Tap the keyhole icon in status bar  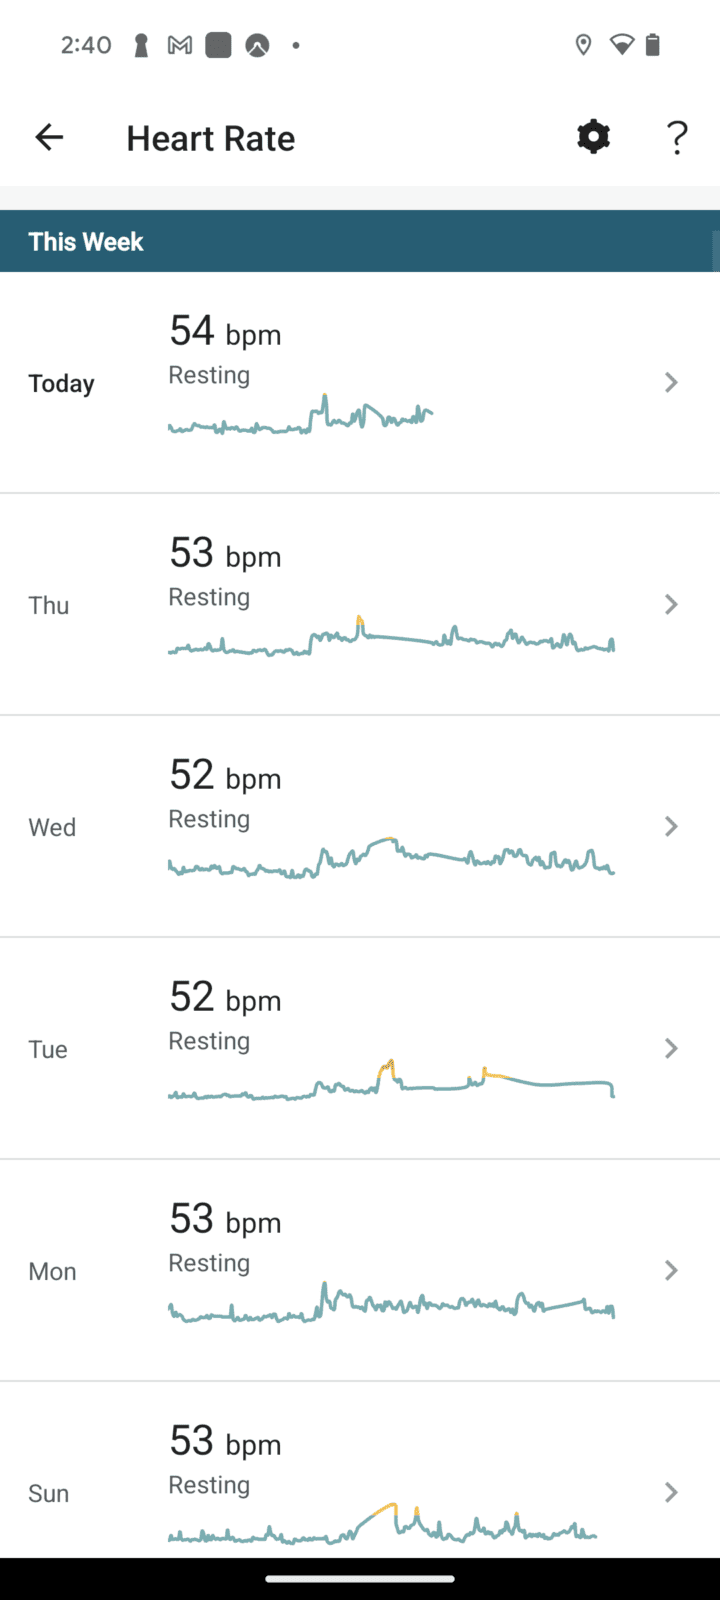tap(141, 45)
